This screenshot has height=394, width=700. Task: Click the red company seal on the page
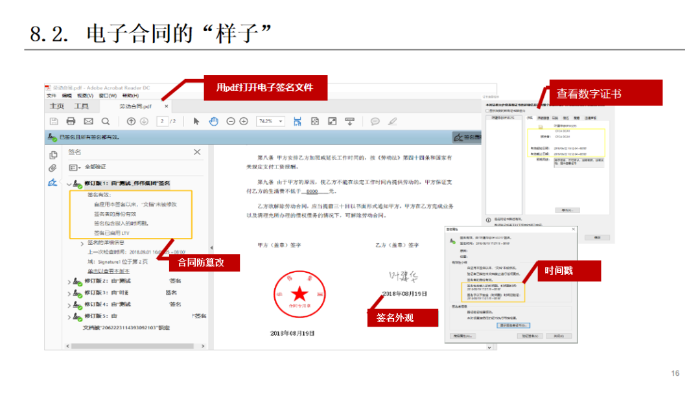point(300,294)
